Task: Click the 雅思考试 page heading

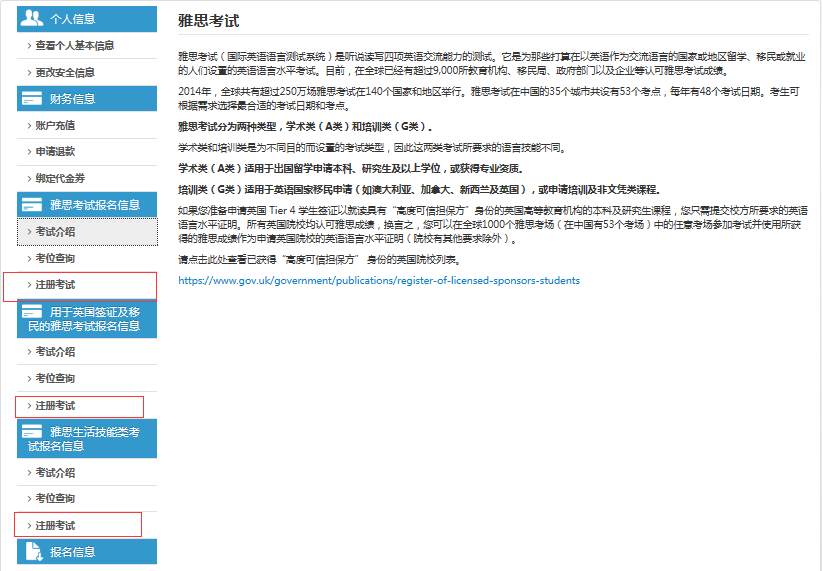Action: [x=209, y=21]
